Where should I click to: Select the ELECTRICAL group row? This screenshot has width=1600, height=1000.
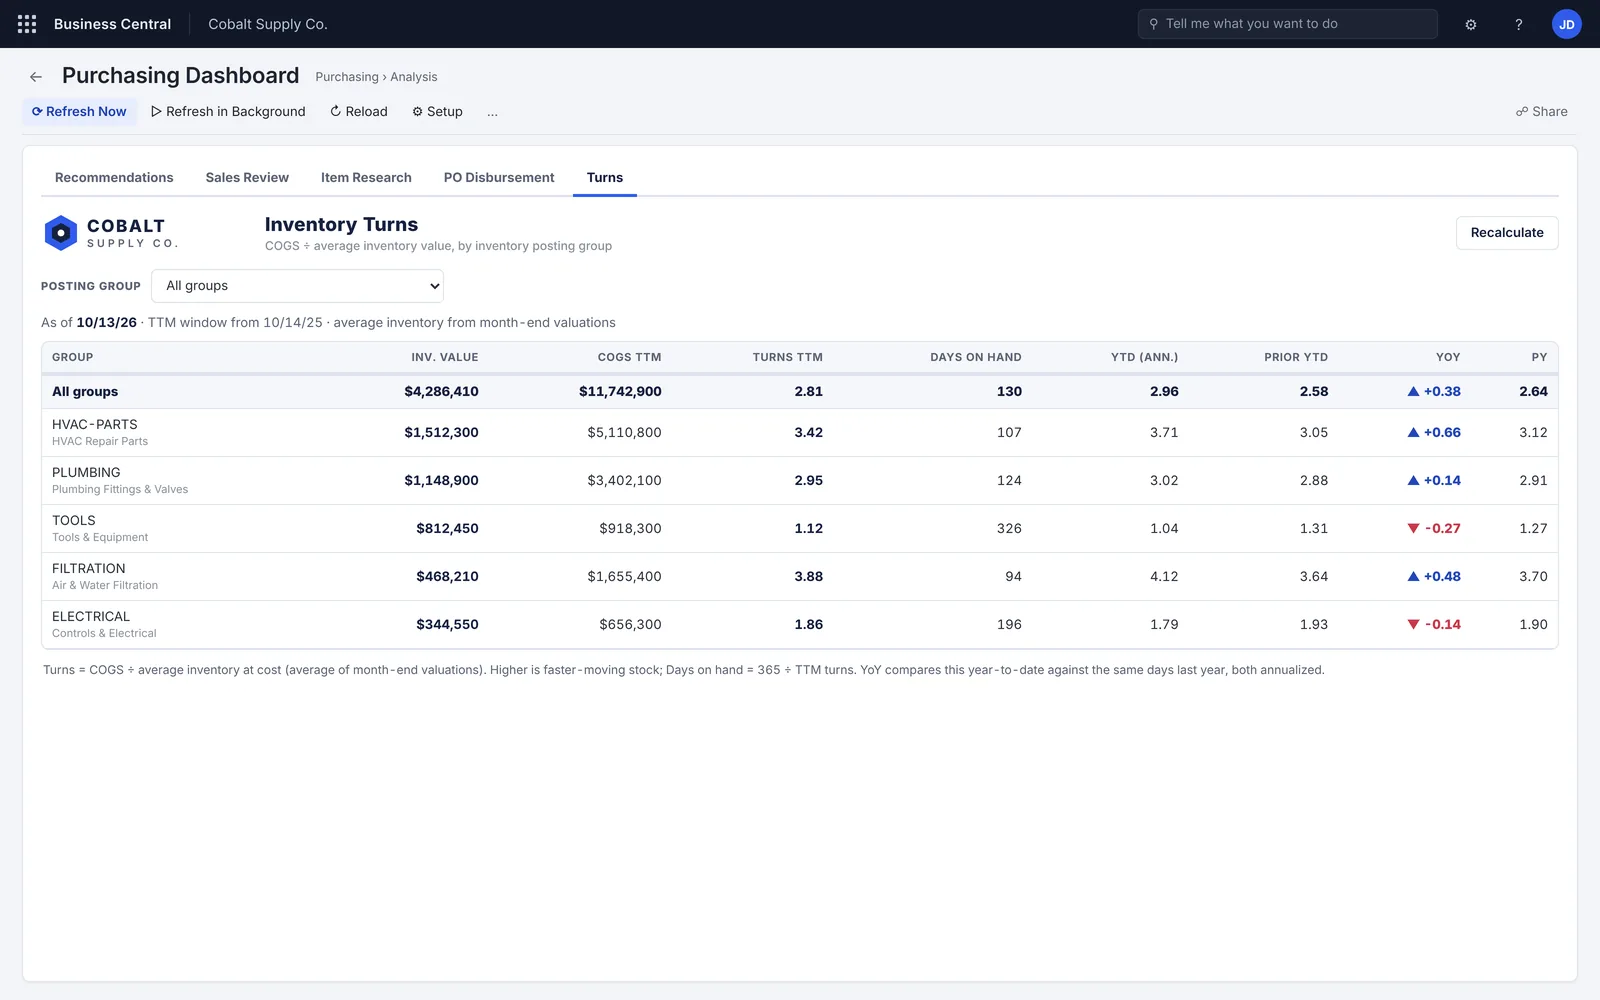coord(800,625)
